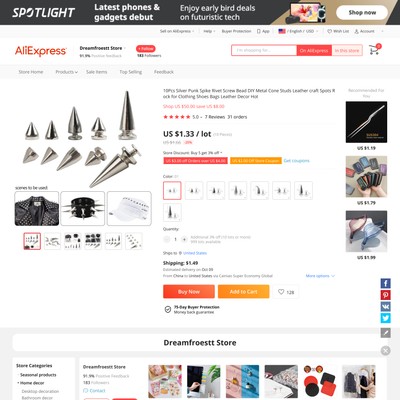This screenshot has width=400, height=400.
Task: Click the heart wishlist icon with 128
Action: [x=286, y=292]
